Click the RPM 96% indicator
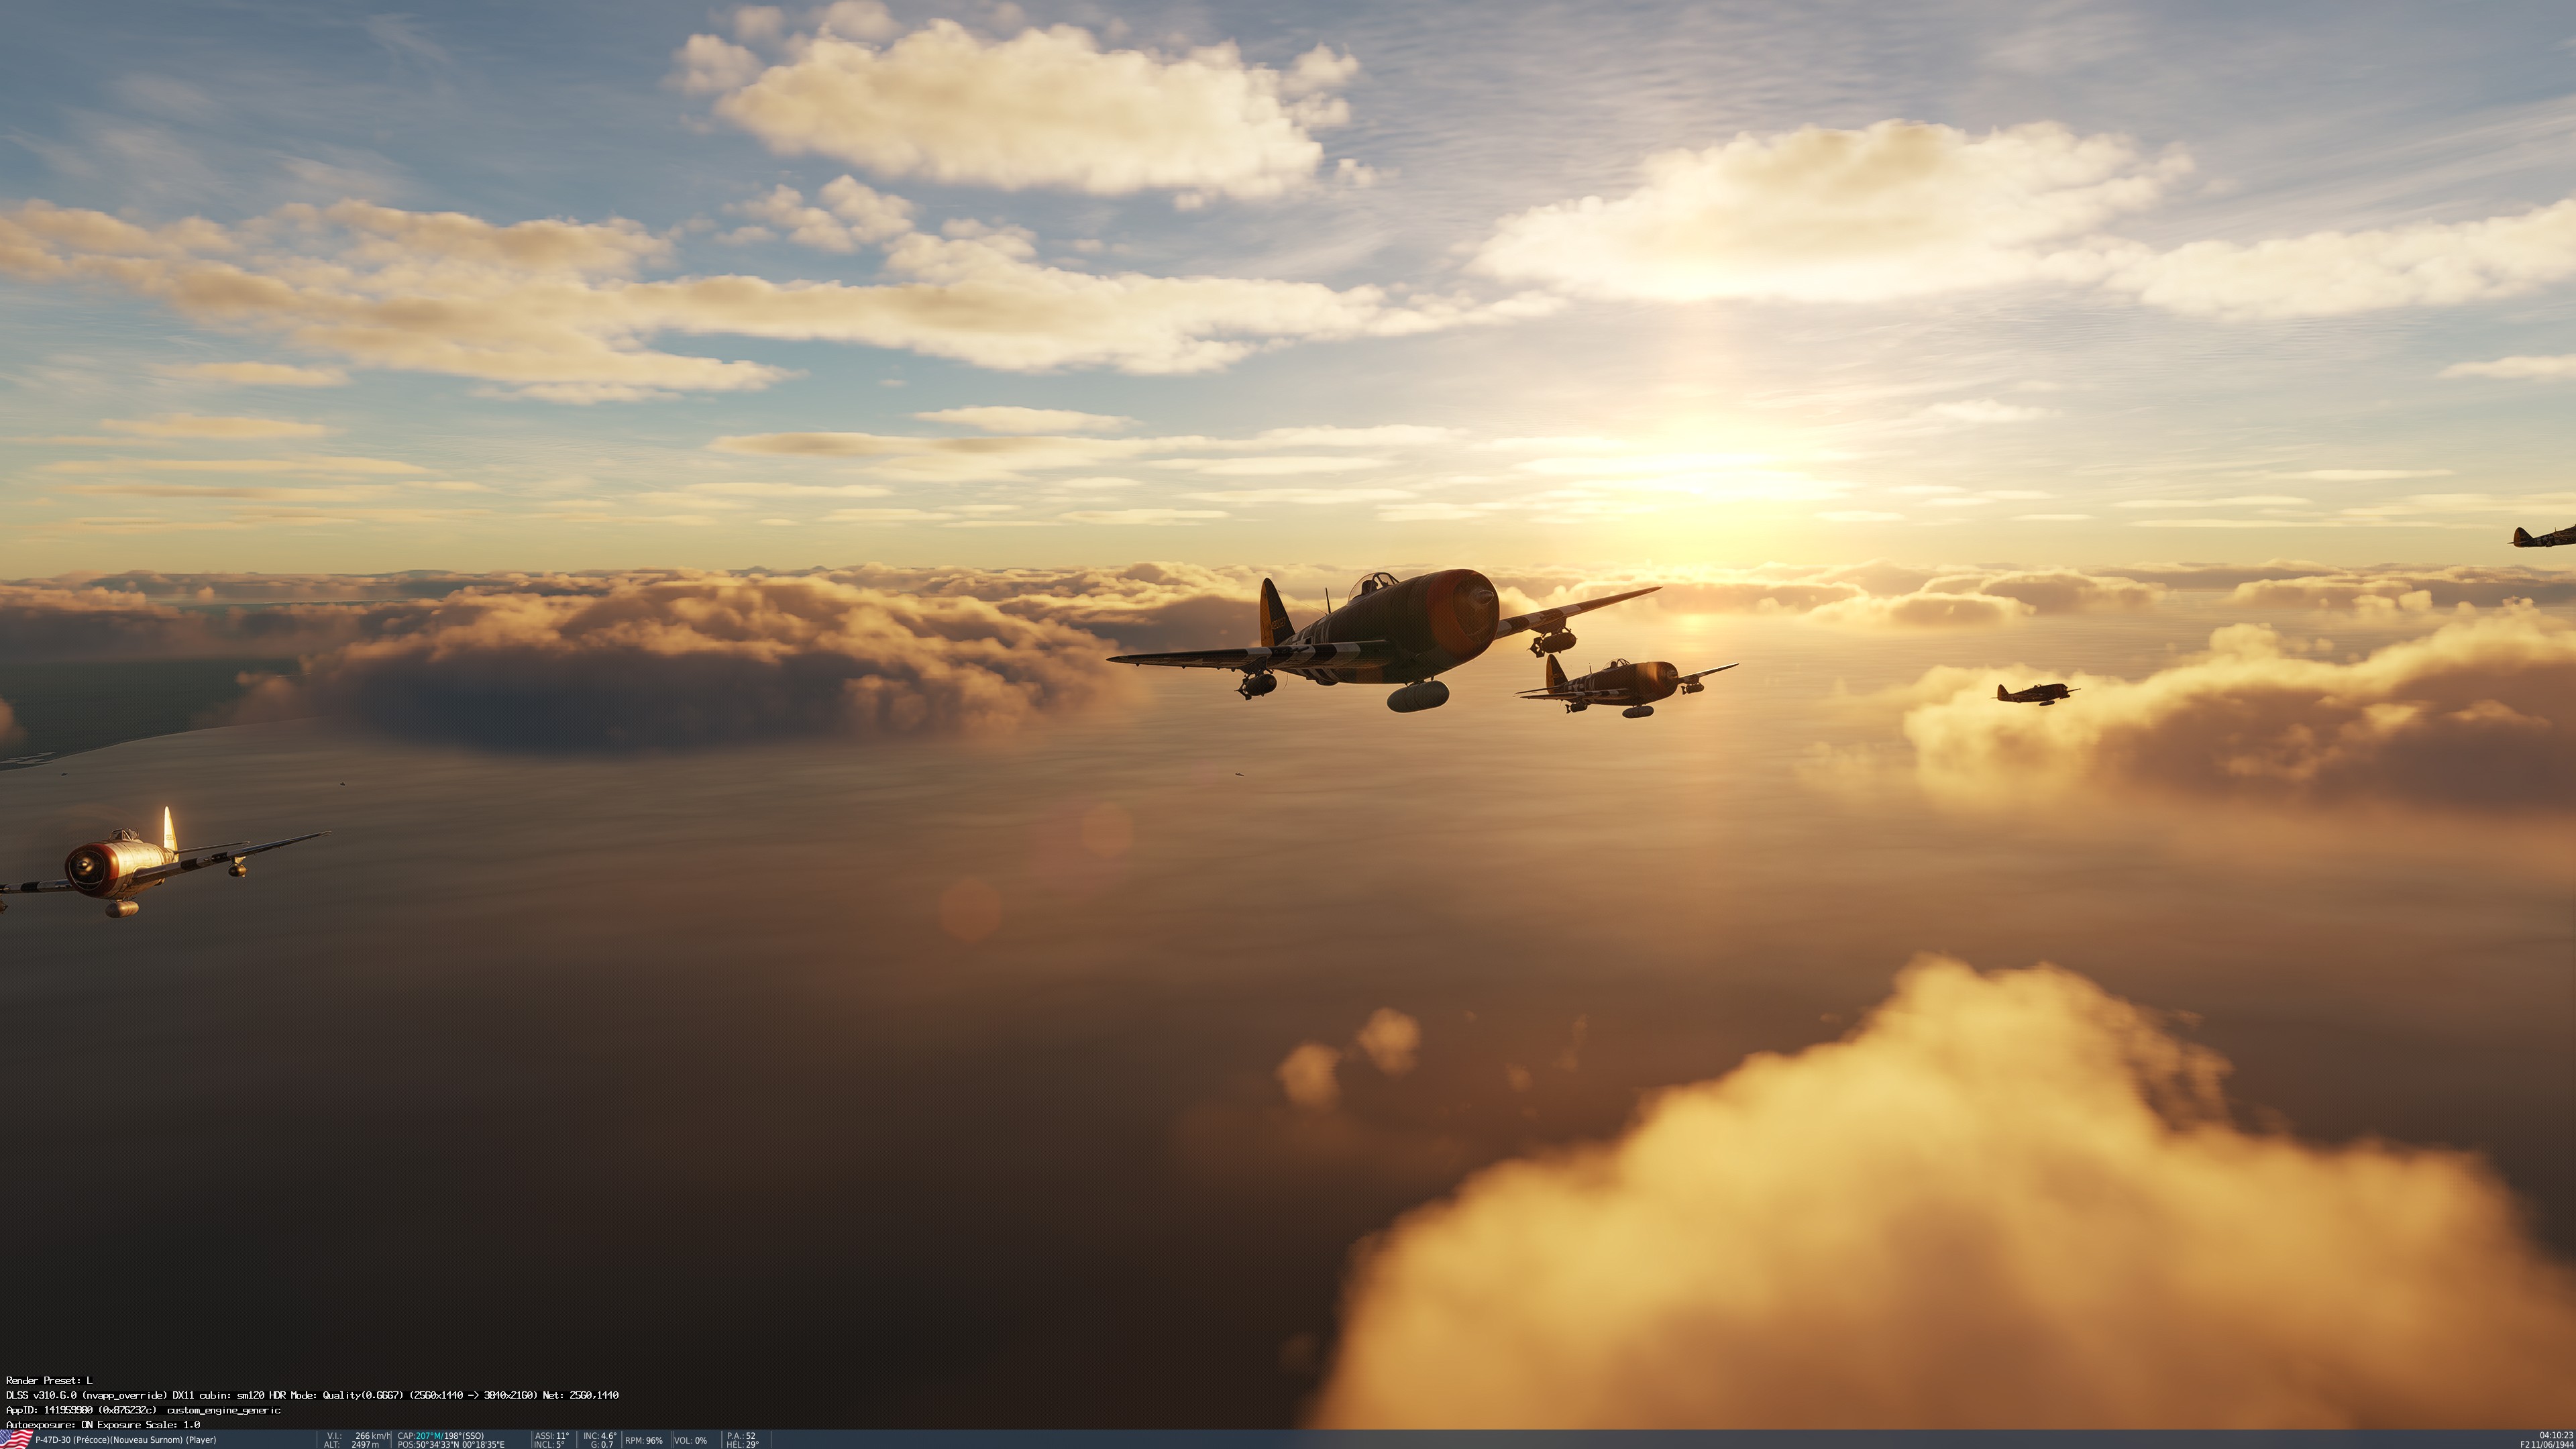Image resolution: width=2576 pixels, height=1449 pixels. click(644, 1441)
